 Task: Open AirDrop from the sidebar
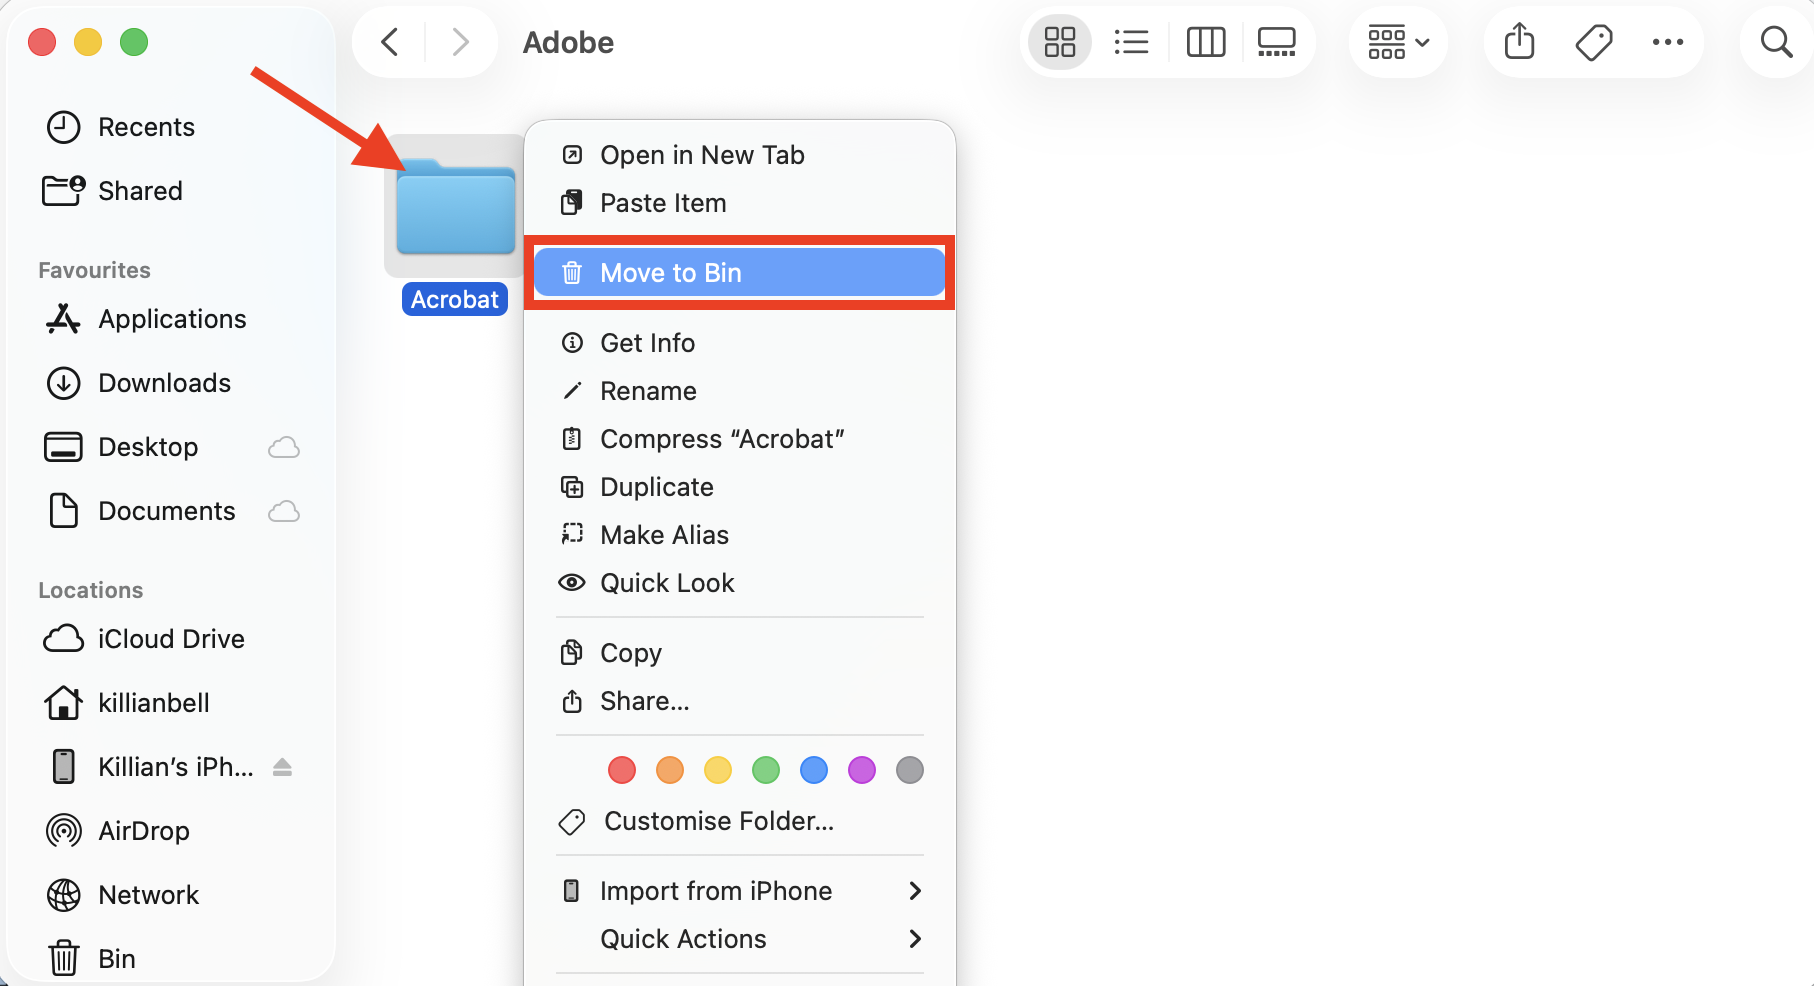143,830
